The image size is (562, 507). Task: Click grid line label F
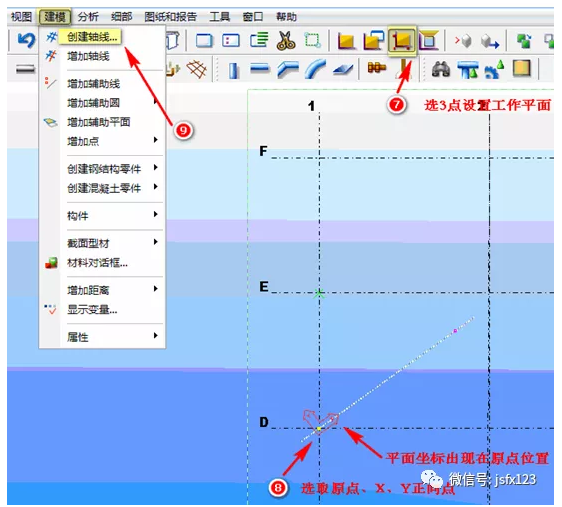(263, 151)
